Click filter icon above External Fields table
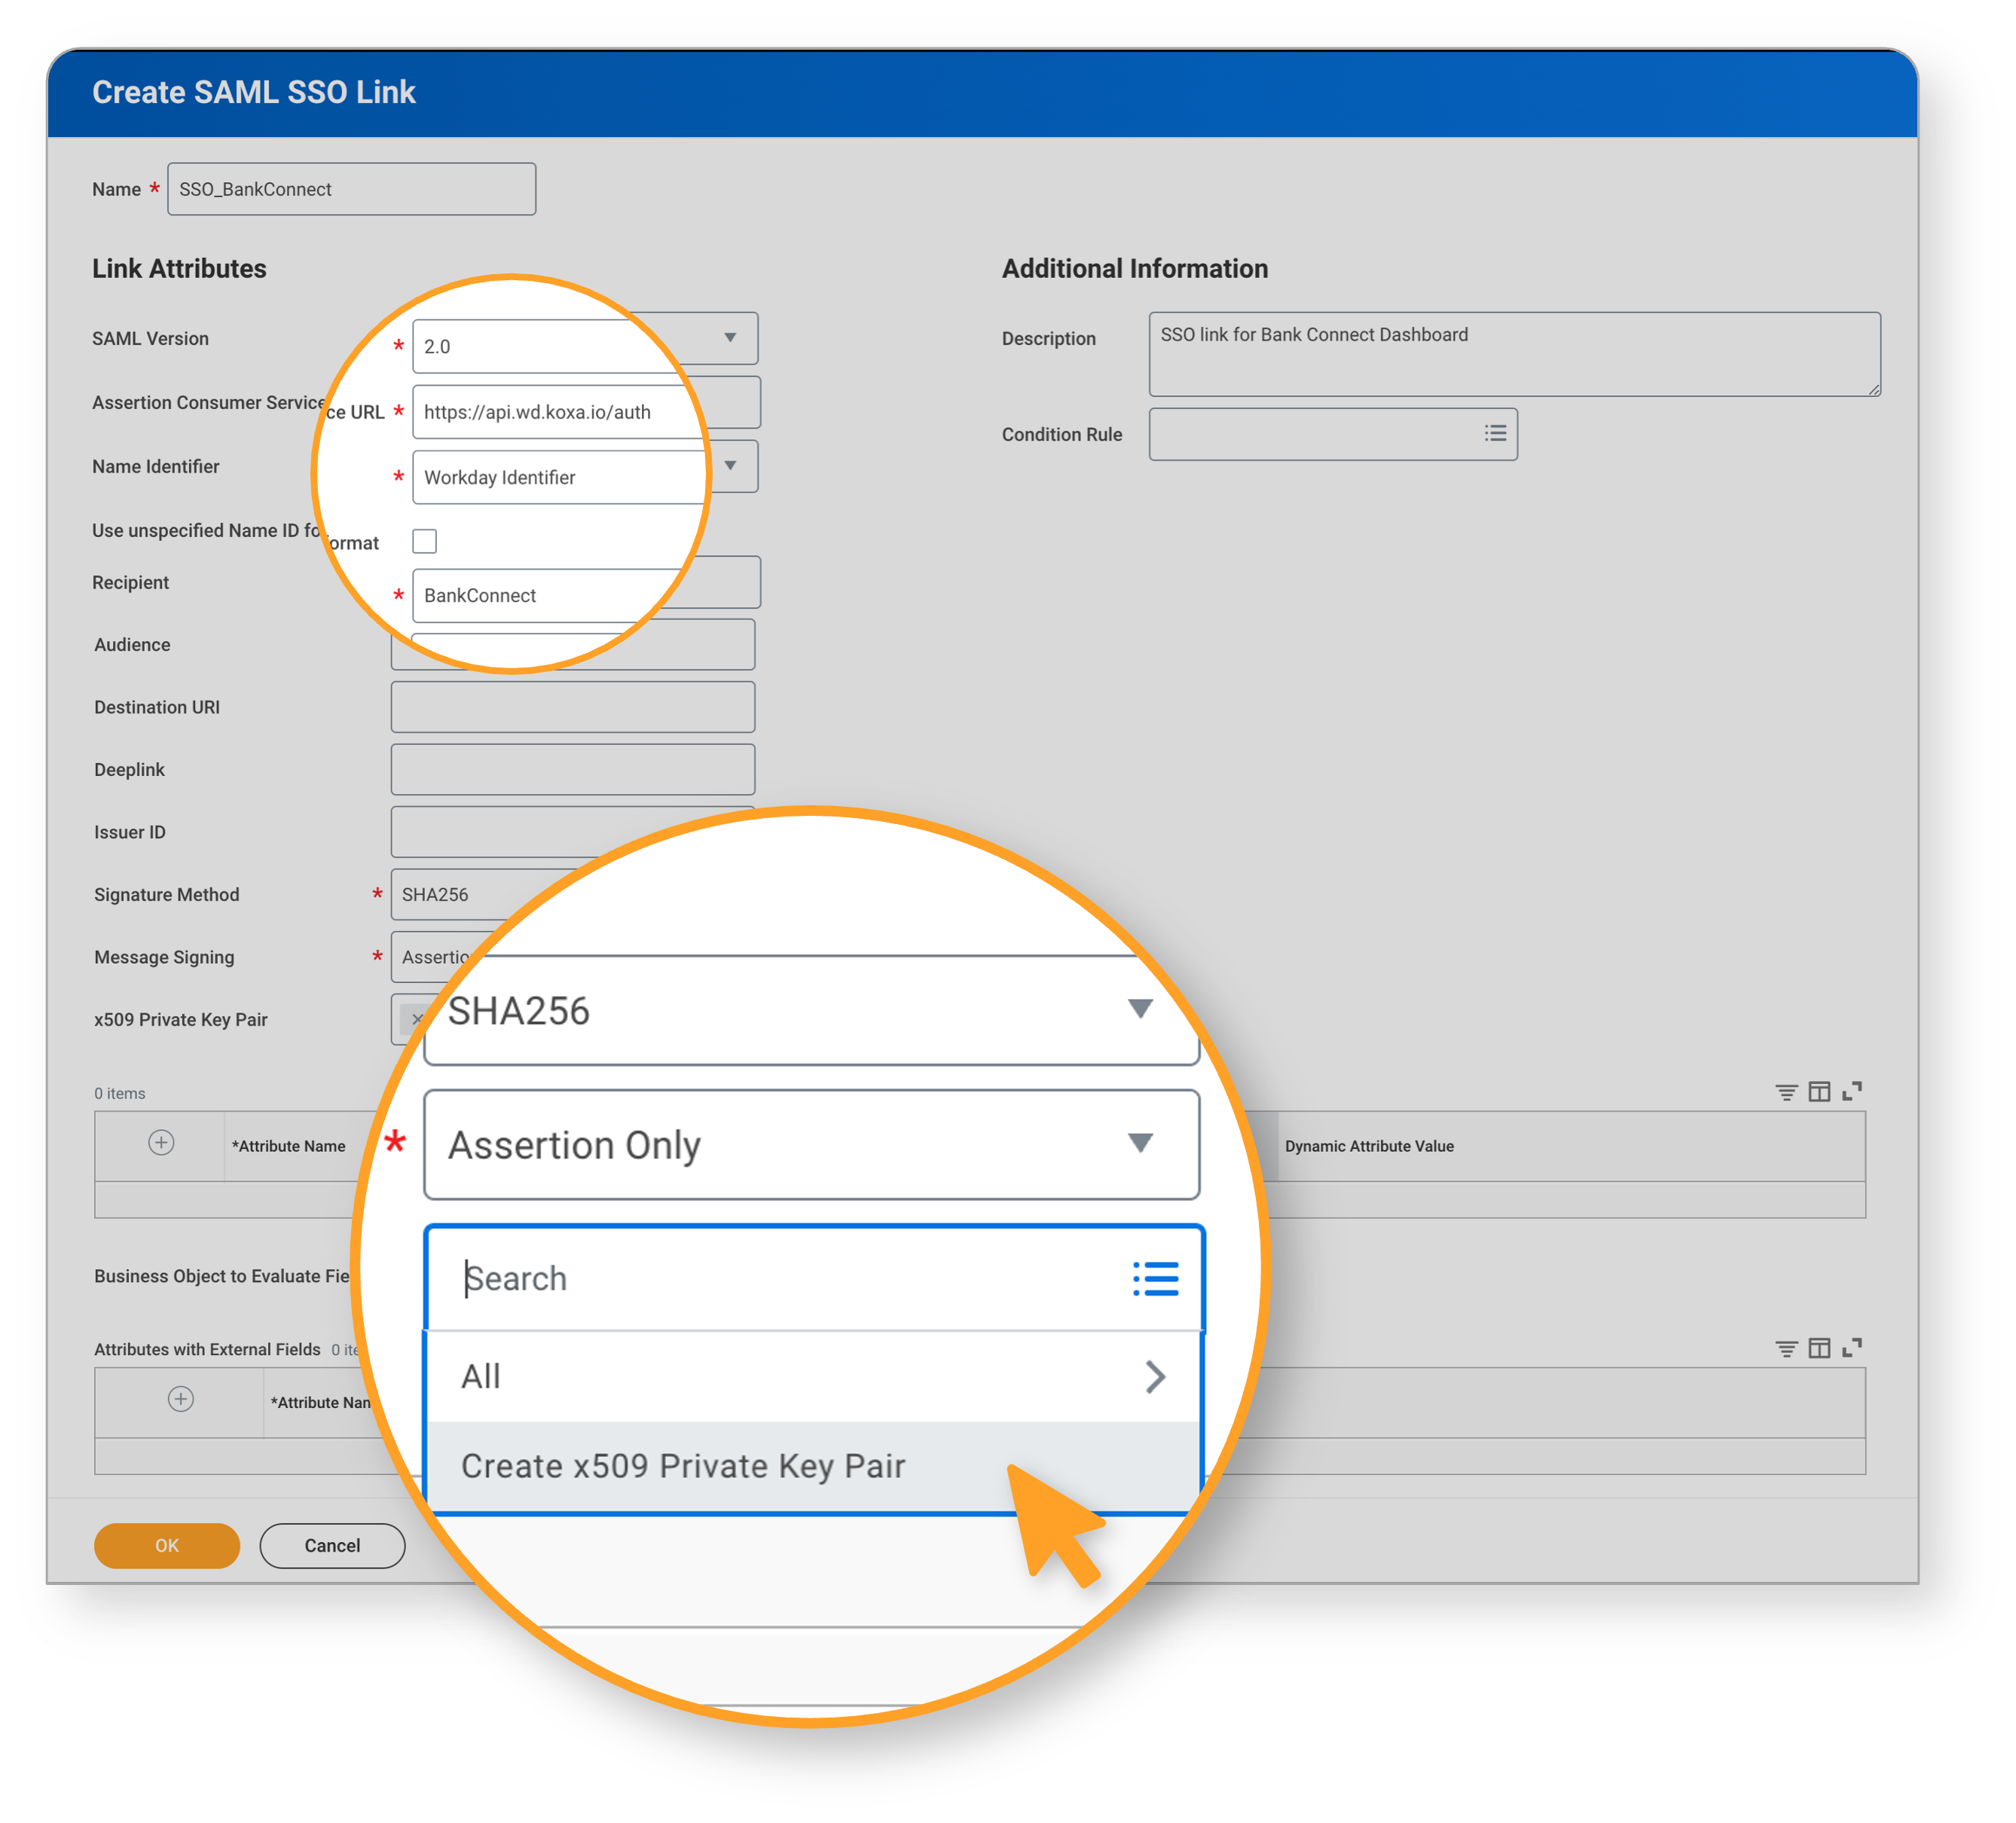 click(1786, 1349)
